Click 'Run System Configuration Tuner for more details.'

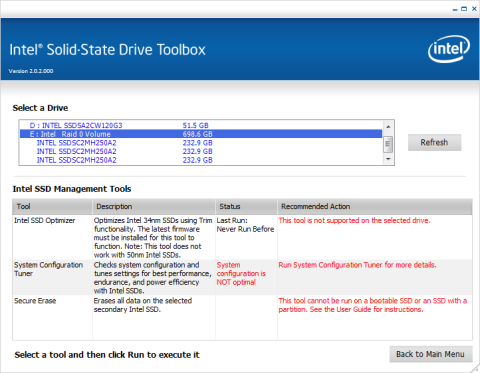coord(357,265)
